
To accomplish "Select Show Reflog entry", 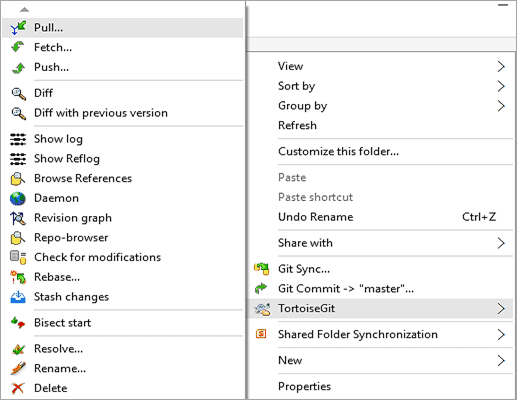I will click(x=123, y=159).
